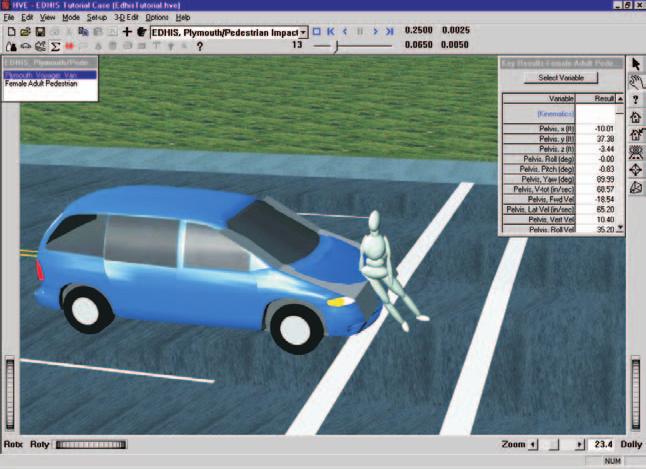Click the black hand icon next to the plus
This screenshot has width=646, height=469.
[x=141, y=32]
